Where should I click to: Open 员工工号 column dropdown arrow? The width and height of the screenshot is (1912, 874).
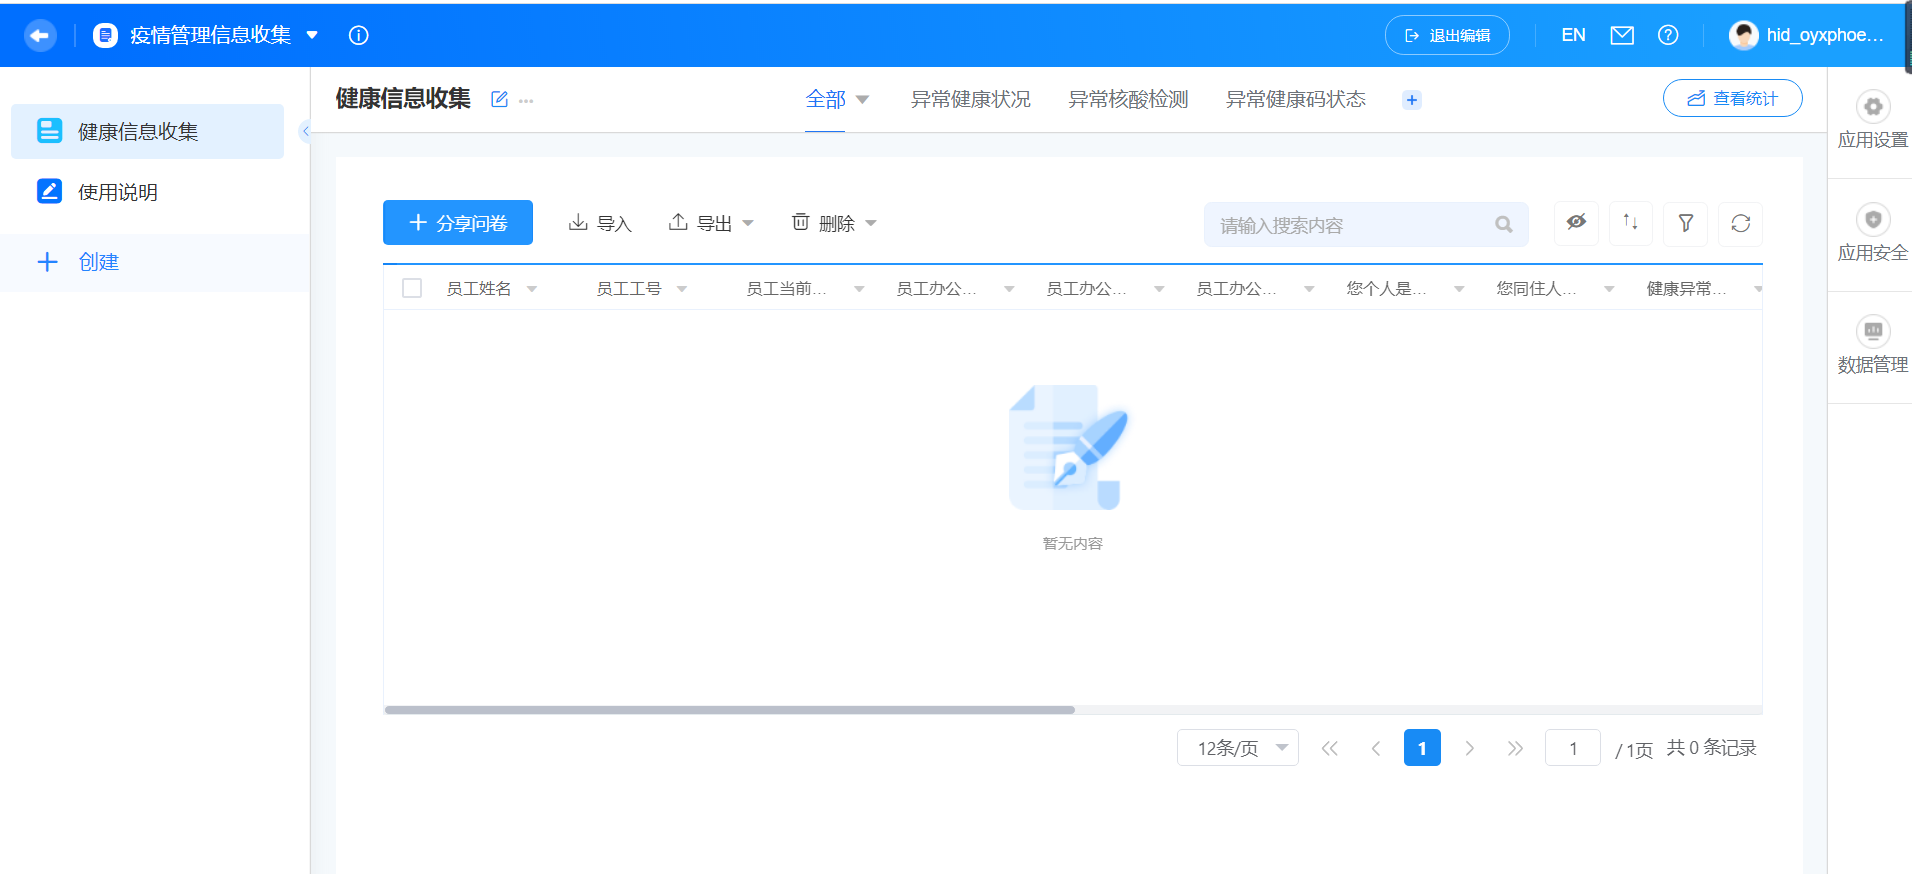(x=682, y=289)
